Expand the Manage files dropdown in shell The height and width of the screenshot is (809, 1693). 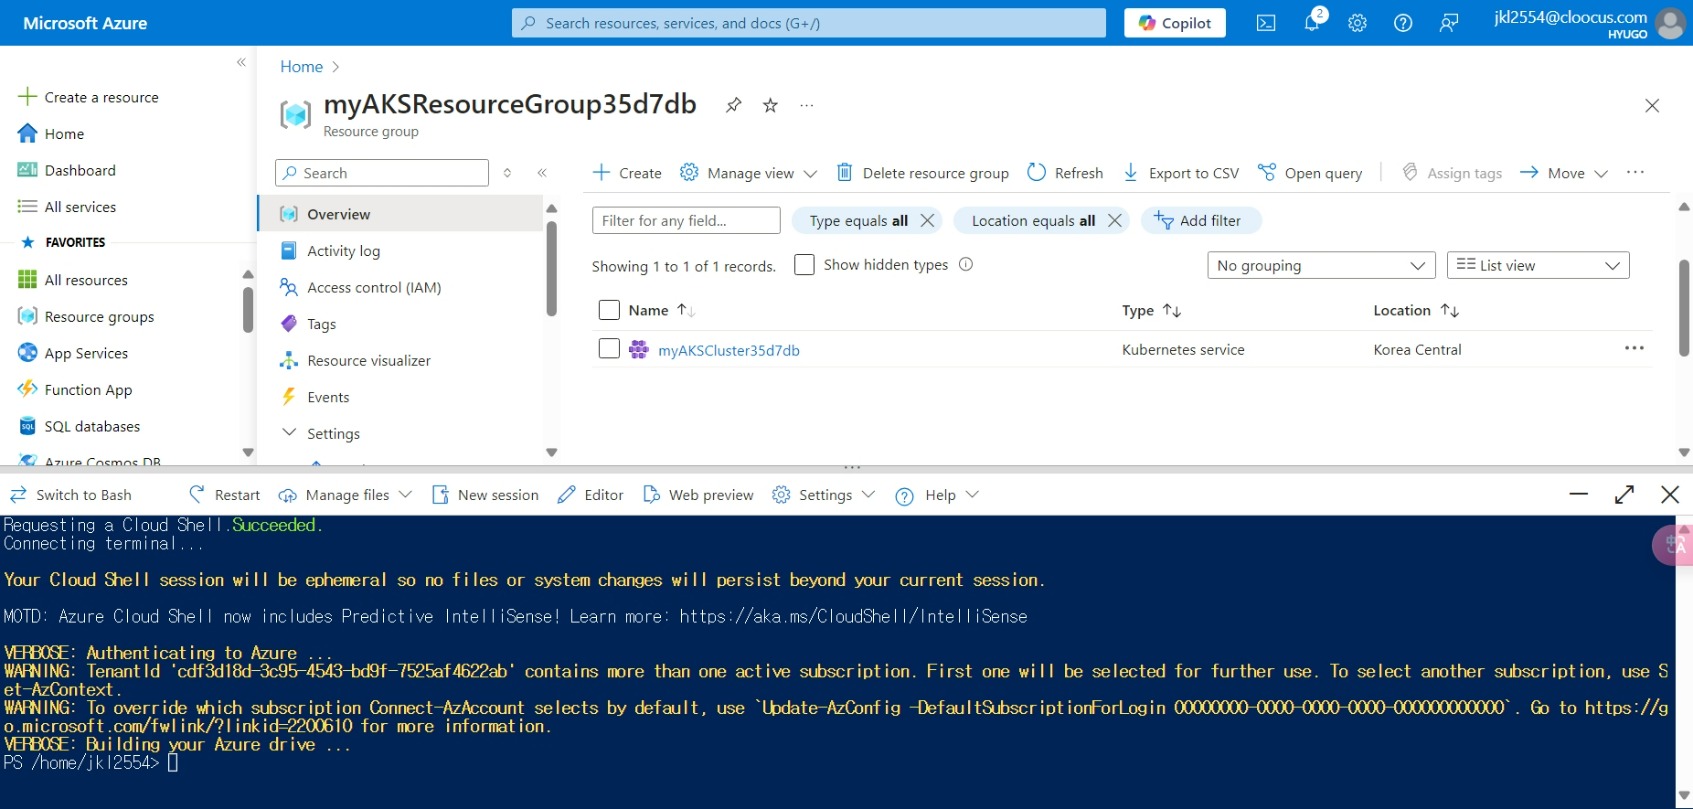point(405,494)
